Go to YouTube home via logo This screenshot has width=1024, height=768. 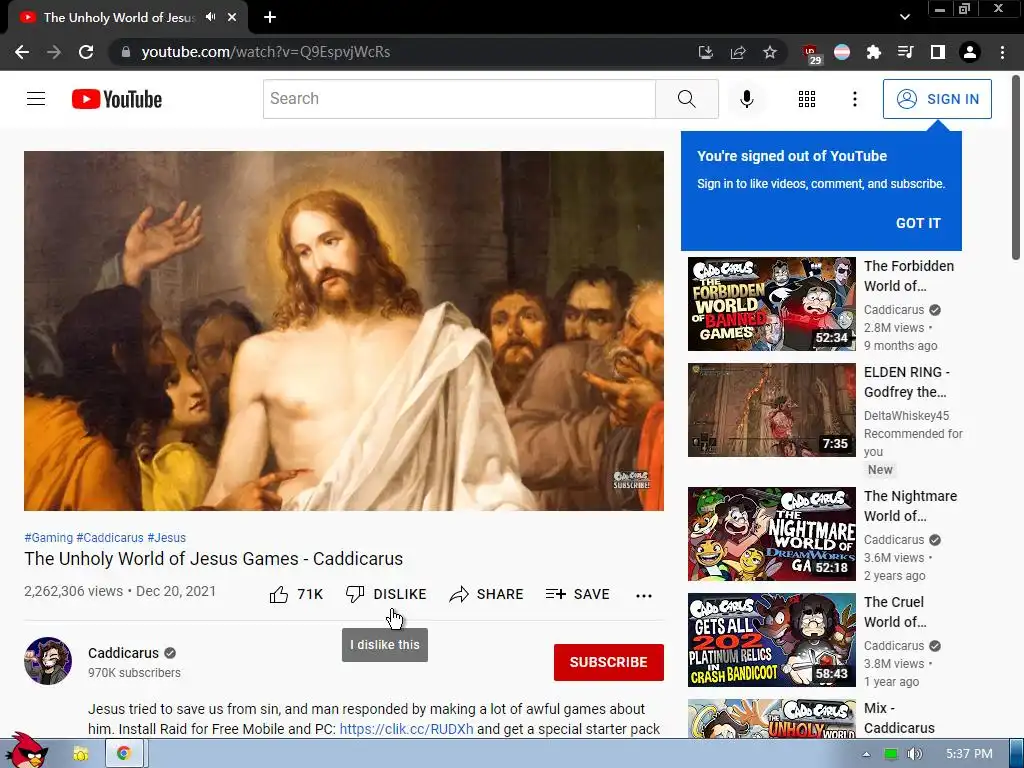pos(117,99)
